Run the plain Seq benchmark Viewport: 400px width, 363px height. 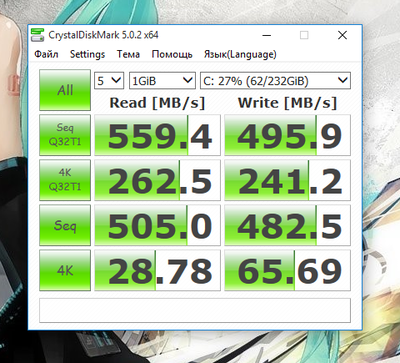[x=65, y=225]
